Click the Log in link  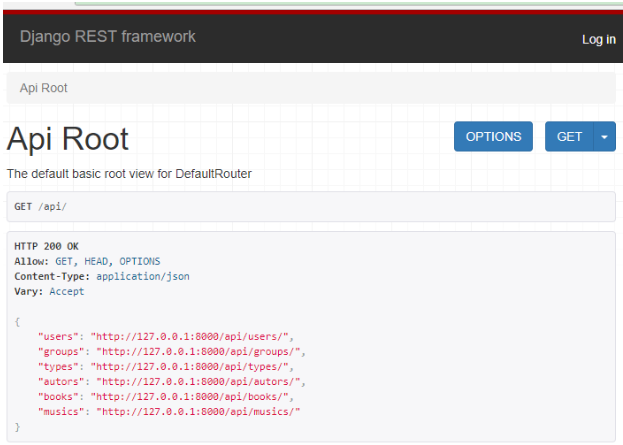tap(599, 39)
